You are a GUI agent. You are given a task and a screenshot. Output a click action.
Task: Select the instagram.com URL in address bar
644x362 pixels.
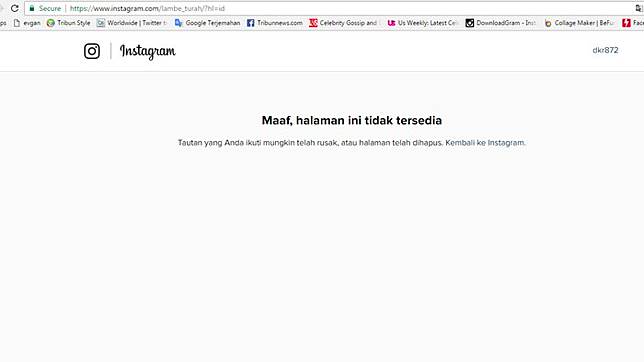(147, 8)
